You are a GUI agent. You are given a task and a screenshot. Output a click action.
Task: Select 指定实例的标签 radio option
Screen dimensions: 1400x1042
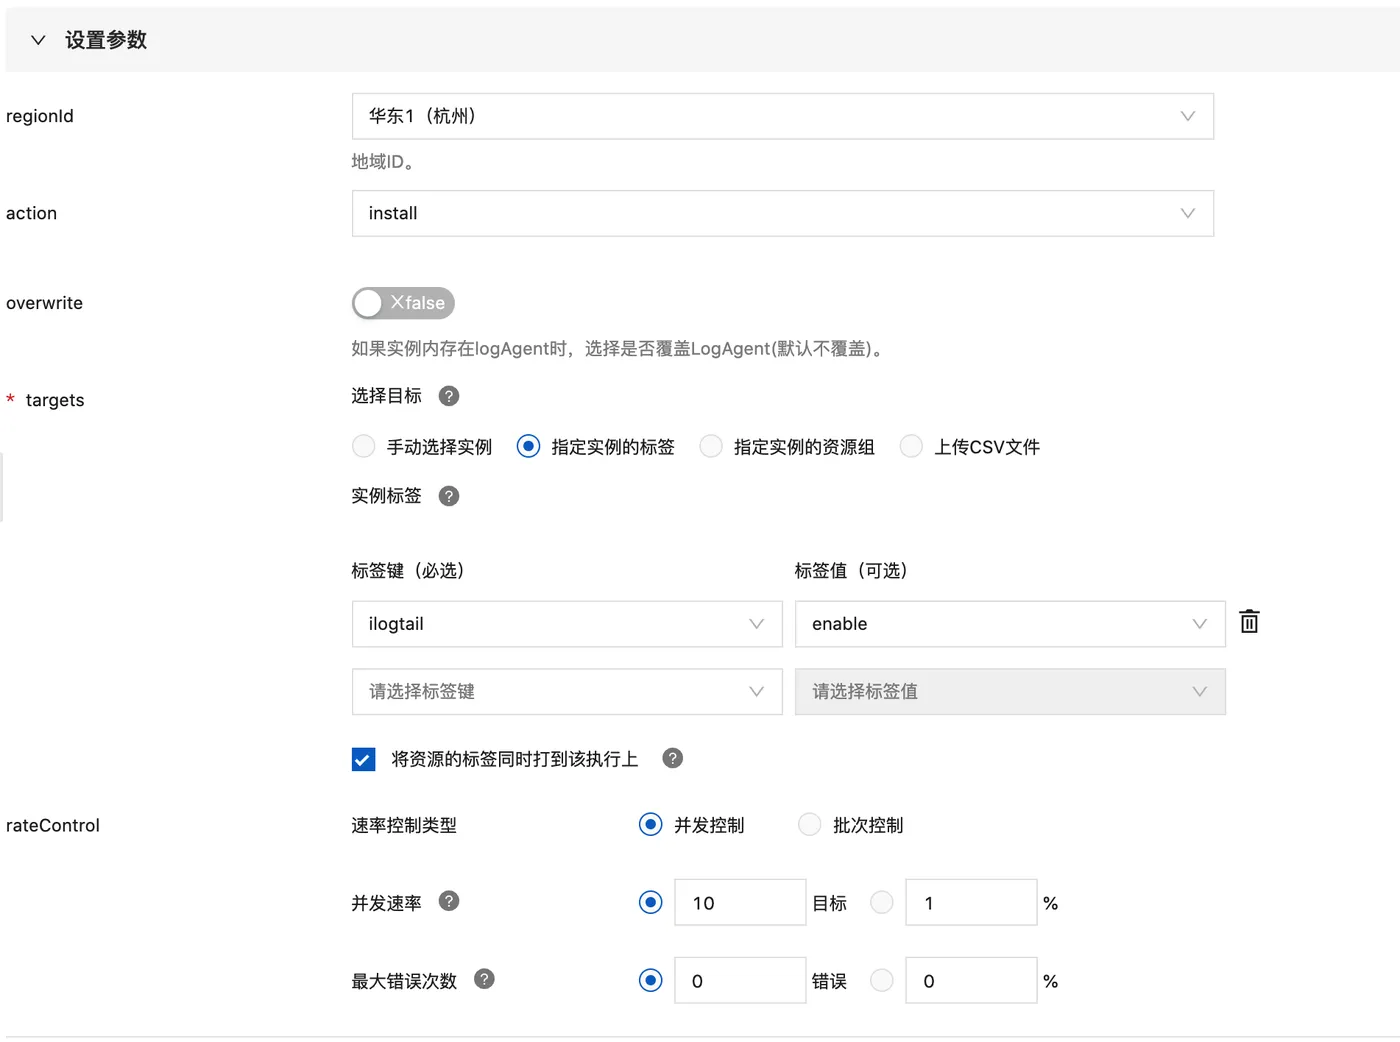tap(528, 446)
